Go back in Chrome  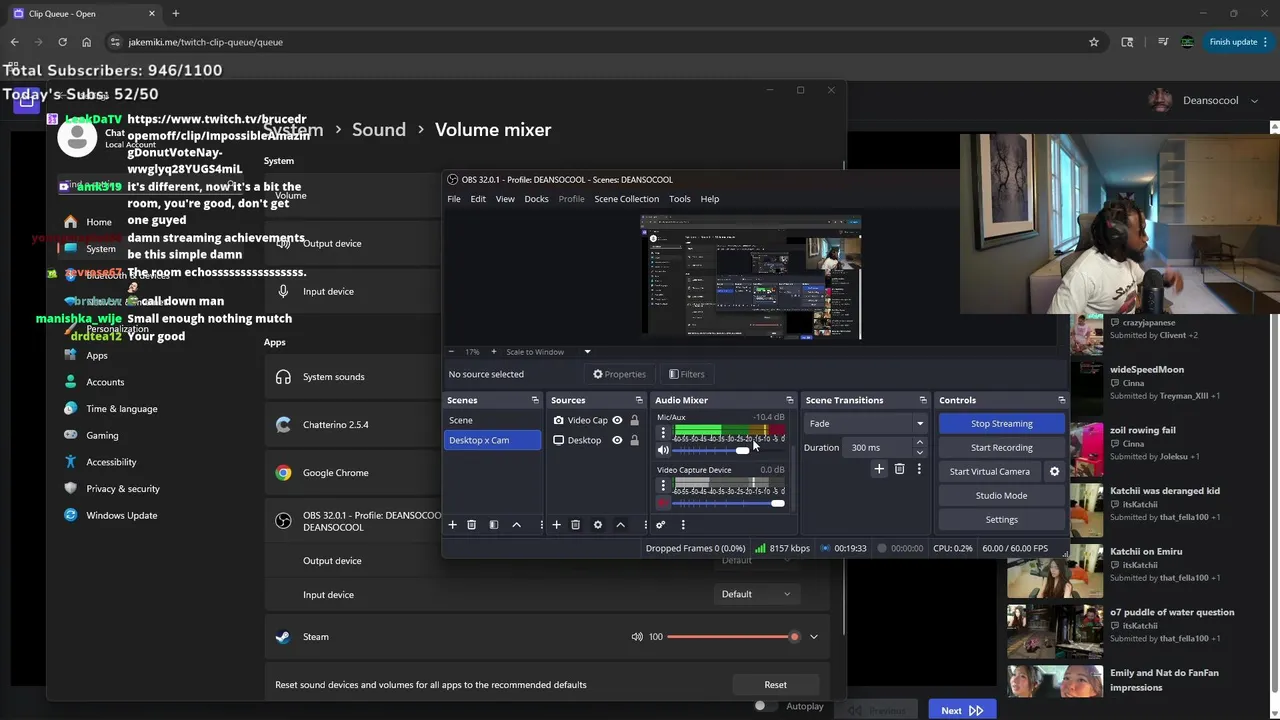point(14,42)
